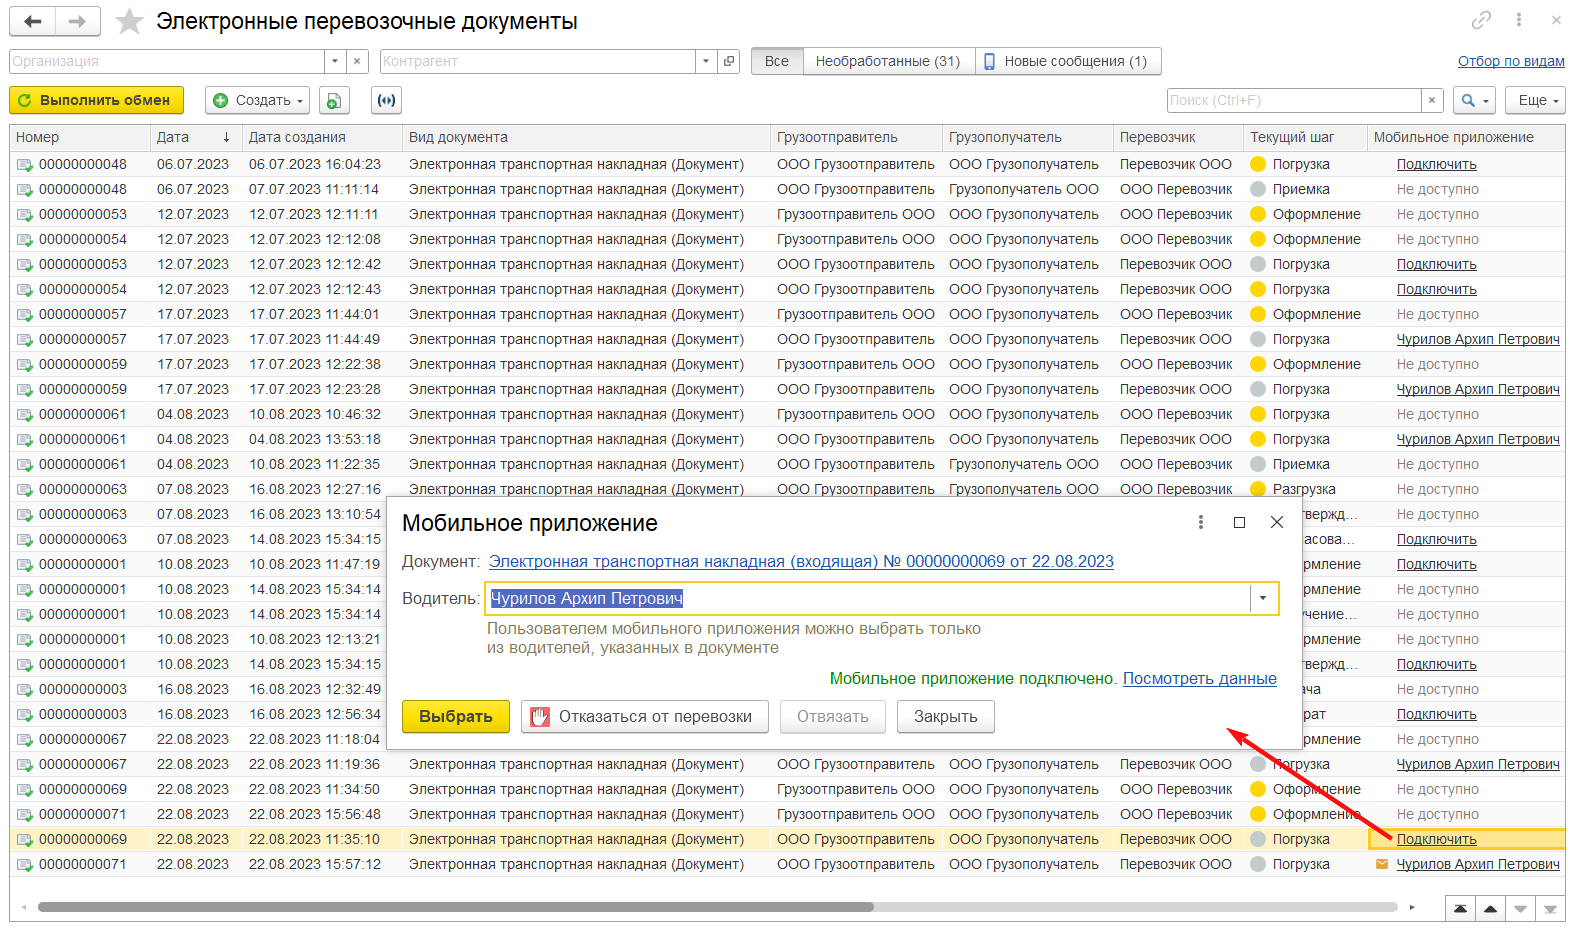Copy link to page via the chain icon
1578x930 pixels.
coord(1481,20)
